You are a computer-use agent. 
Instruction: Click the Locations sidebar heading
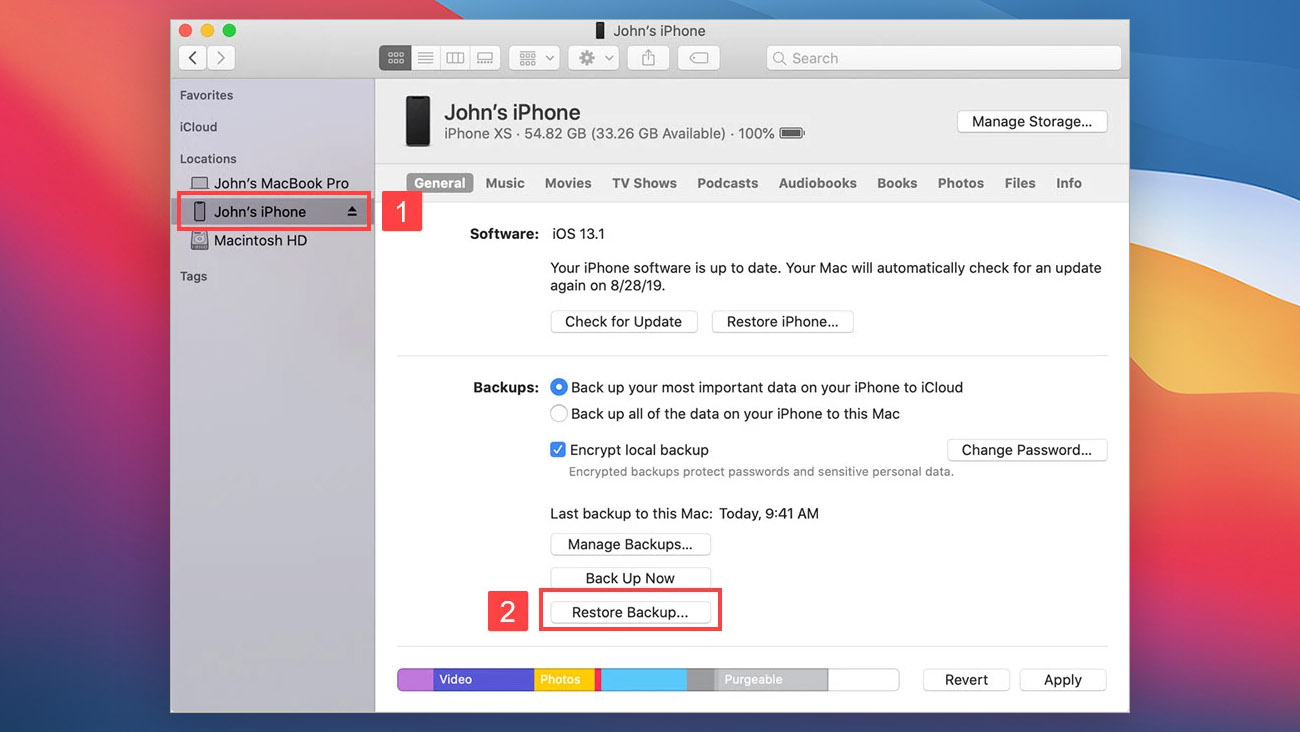(x=208, y=159)
